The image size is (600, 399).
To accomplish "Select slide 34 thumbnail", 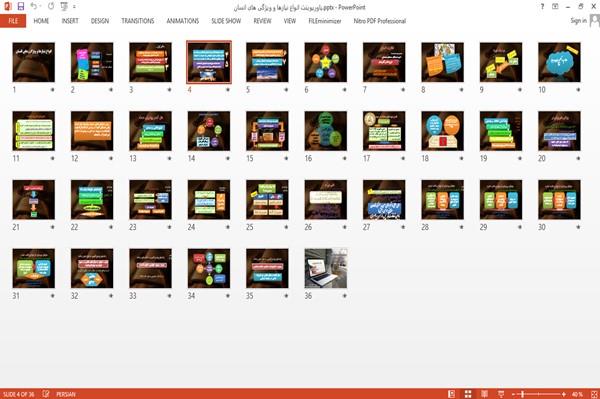I will (x=209, y=268).
